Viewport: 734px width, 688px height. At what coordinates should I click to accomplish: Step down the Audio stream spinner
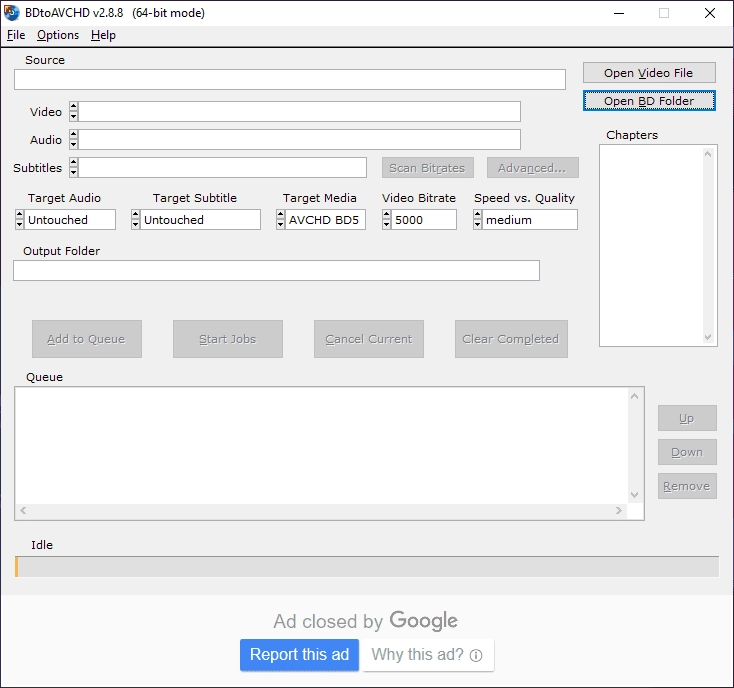click(73, 145)
